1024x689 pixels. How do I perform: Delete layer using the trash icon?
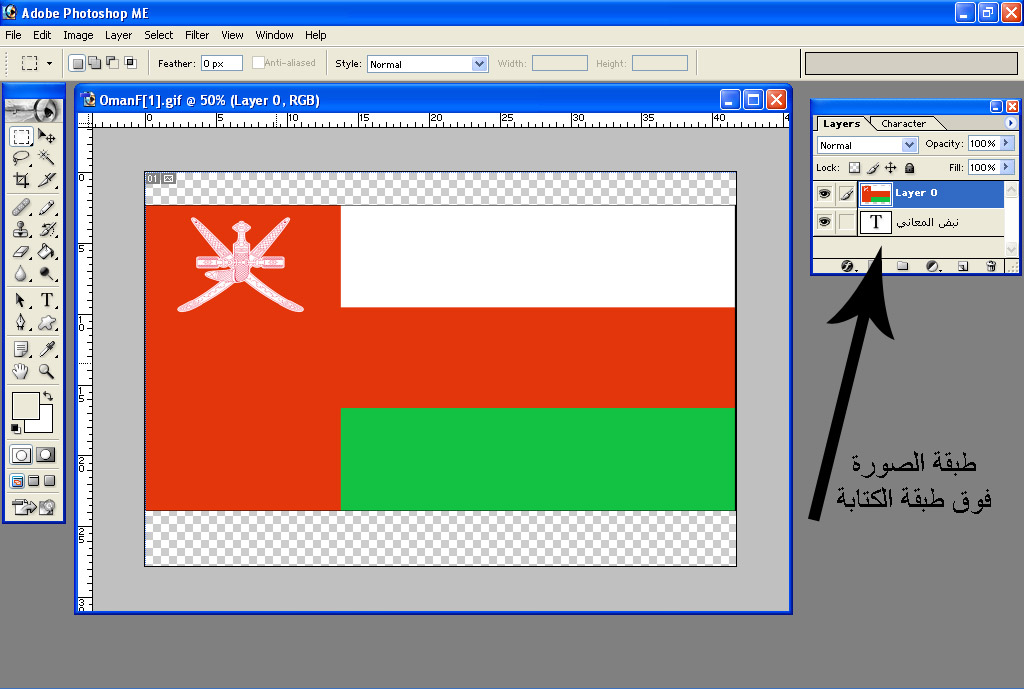(x=991, y=266)
